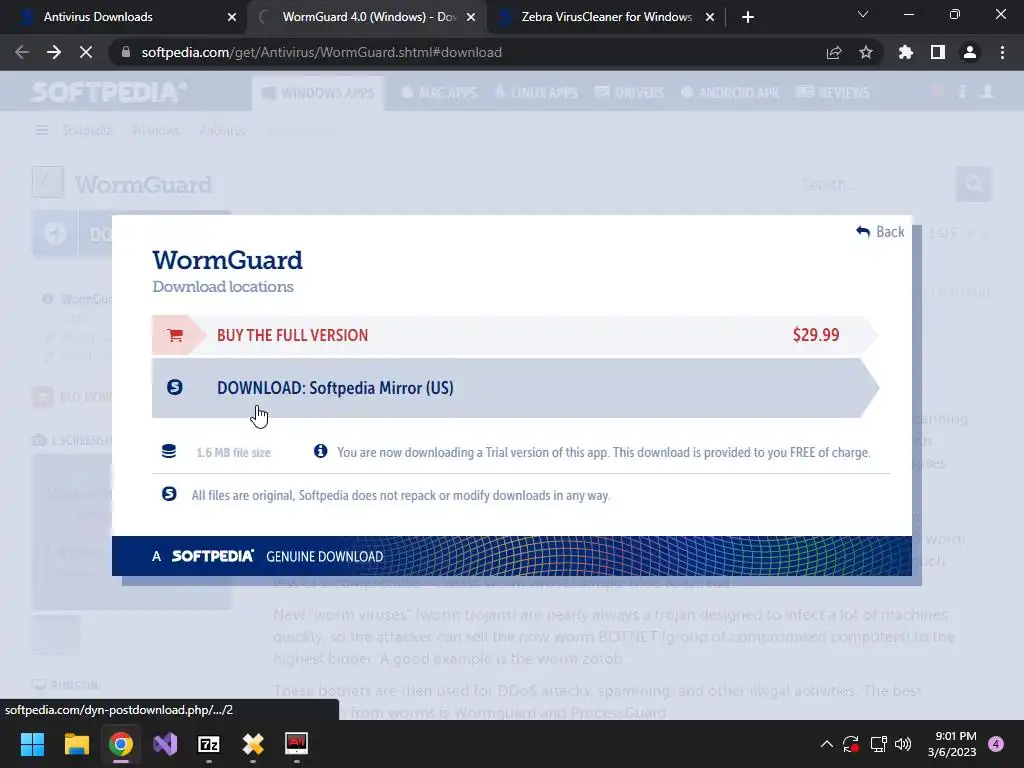Open File Explorer from taskbar

click(x=76, y=744)
